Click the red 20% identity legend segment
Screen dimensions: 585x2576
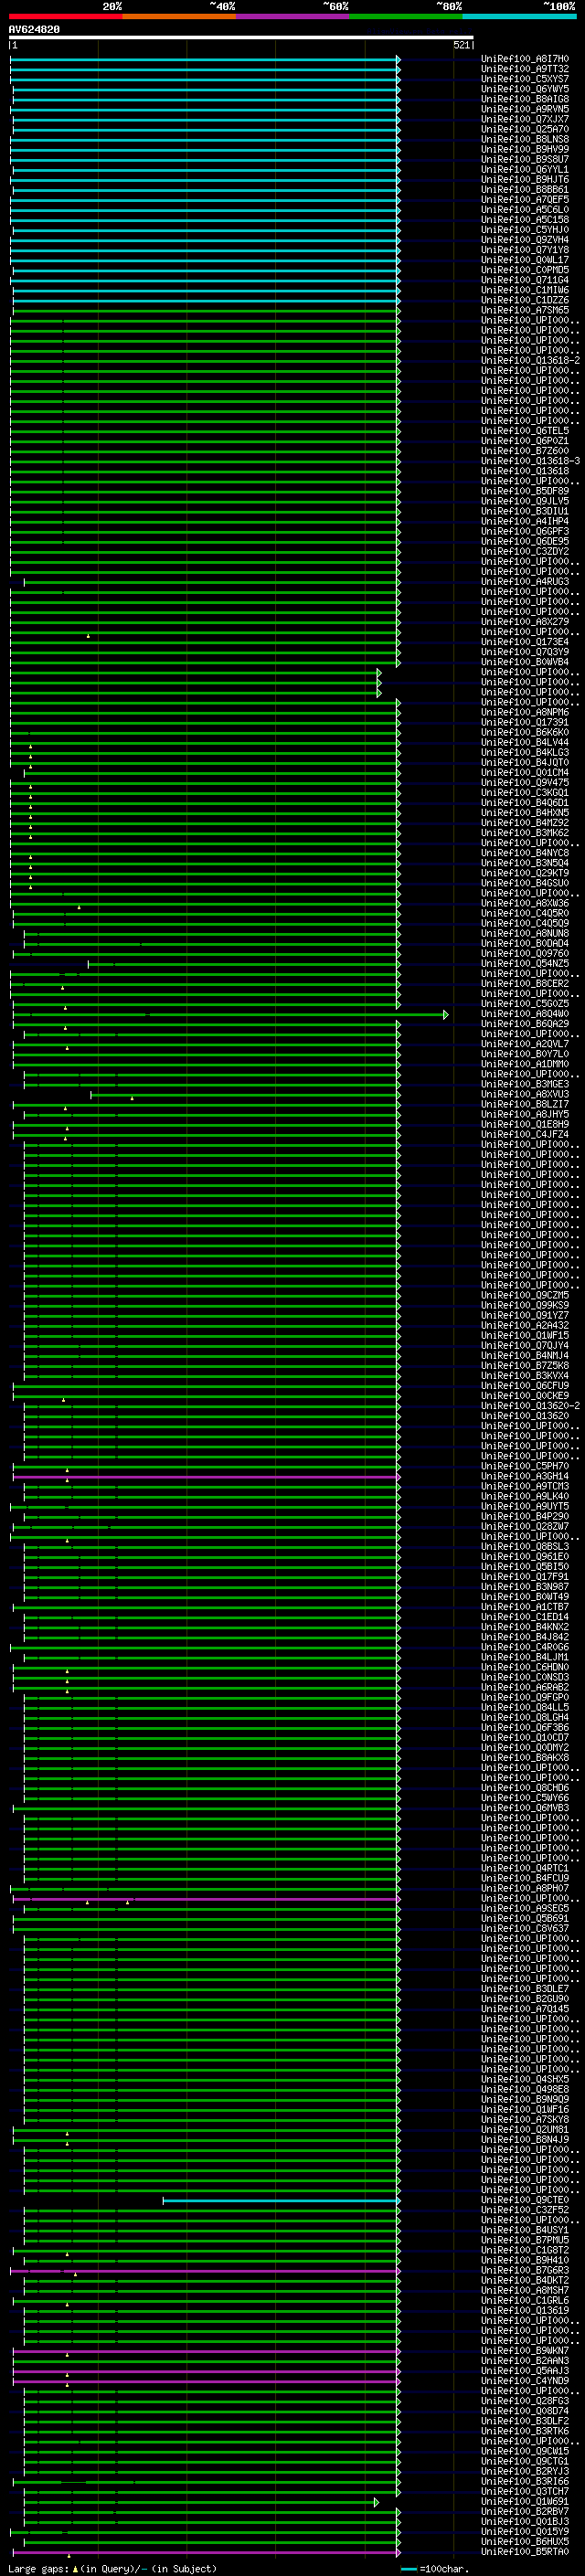coord(65,16)
